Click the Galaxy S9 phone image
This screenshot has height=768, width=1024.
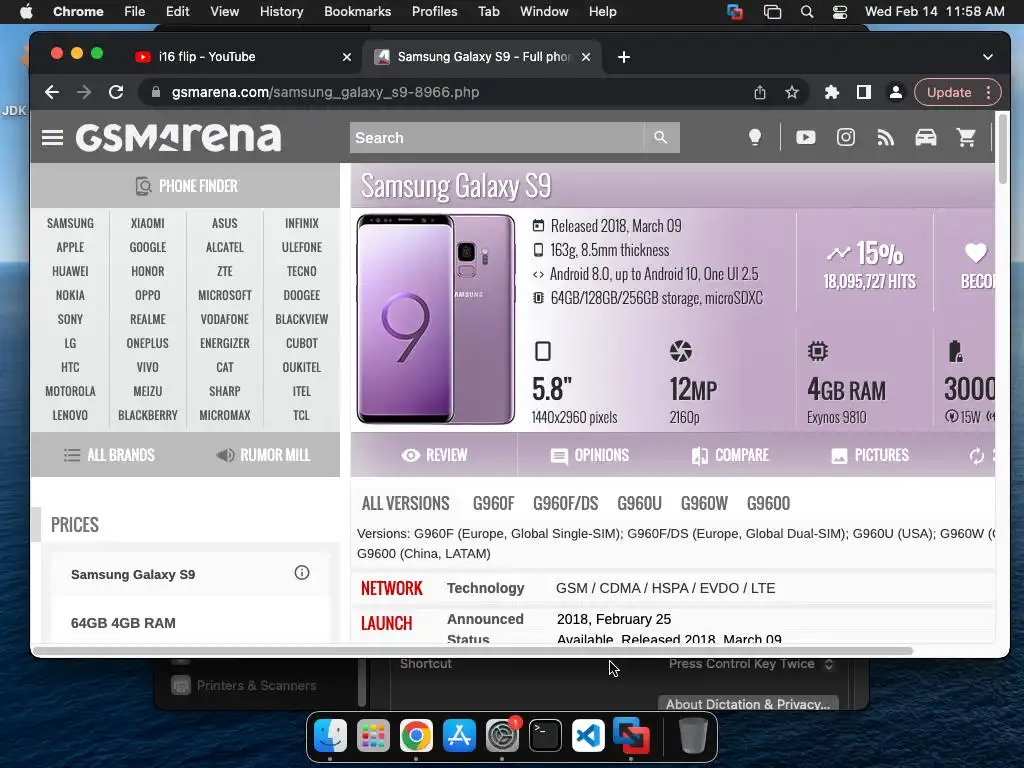click(436, 319)
